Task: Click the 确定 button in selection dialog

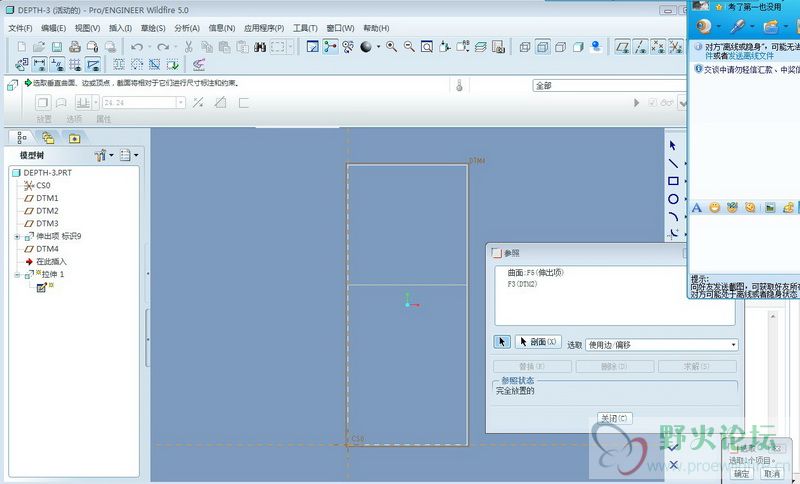Action: tap(741, 473)
